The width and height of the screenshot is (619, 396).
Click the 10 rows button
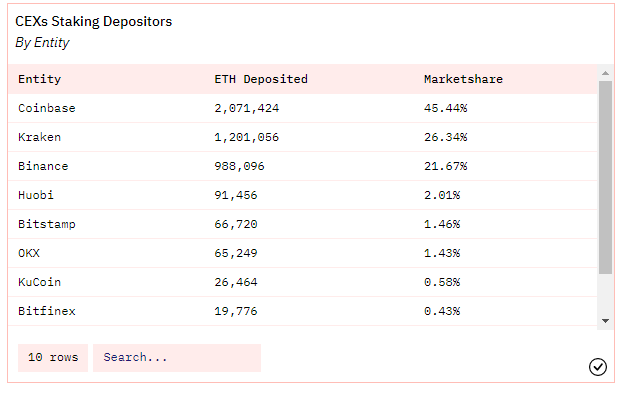click(x=53, y=358)
